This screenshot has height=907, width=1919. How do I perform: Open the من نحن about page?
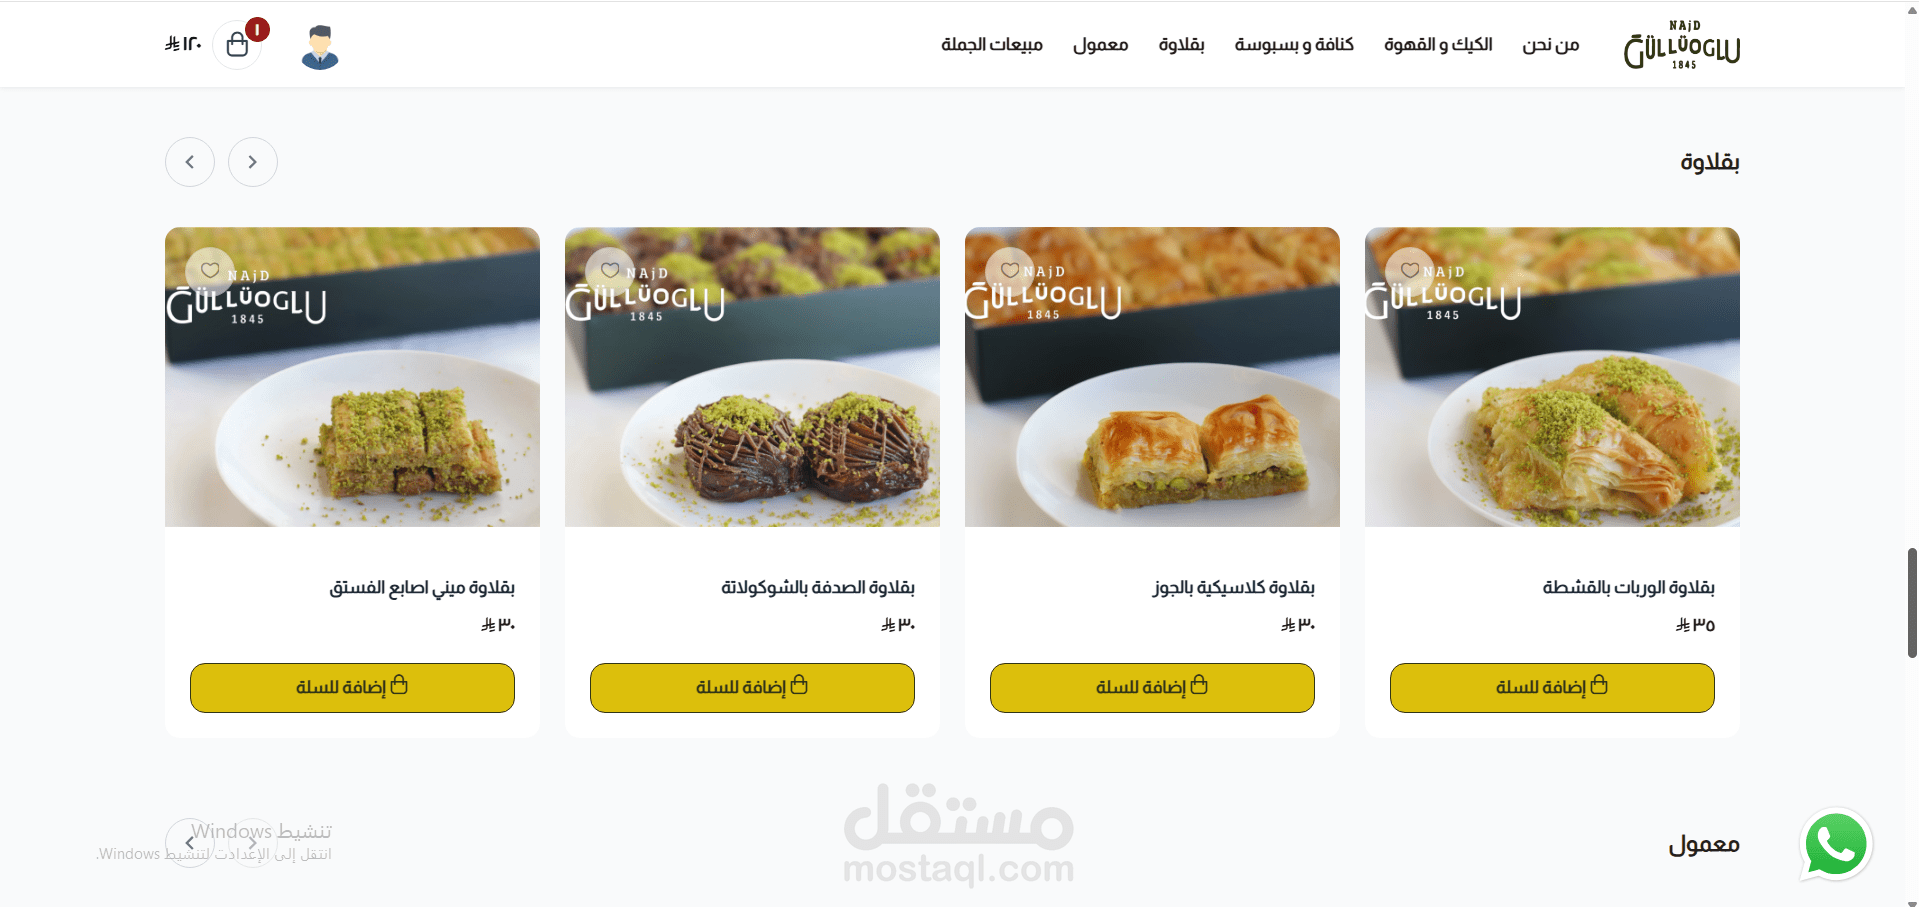(1551, 45)
